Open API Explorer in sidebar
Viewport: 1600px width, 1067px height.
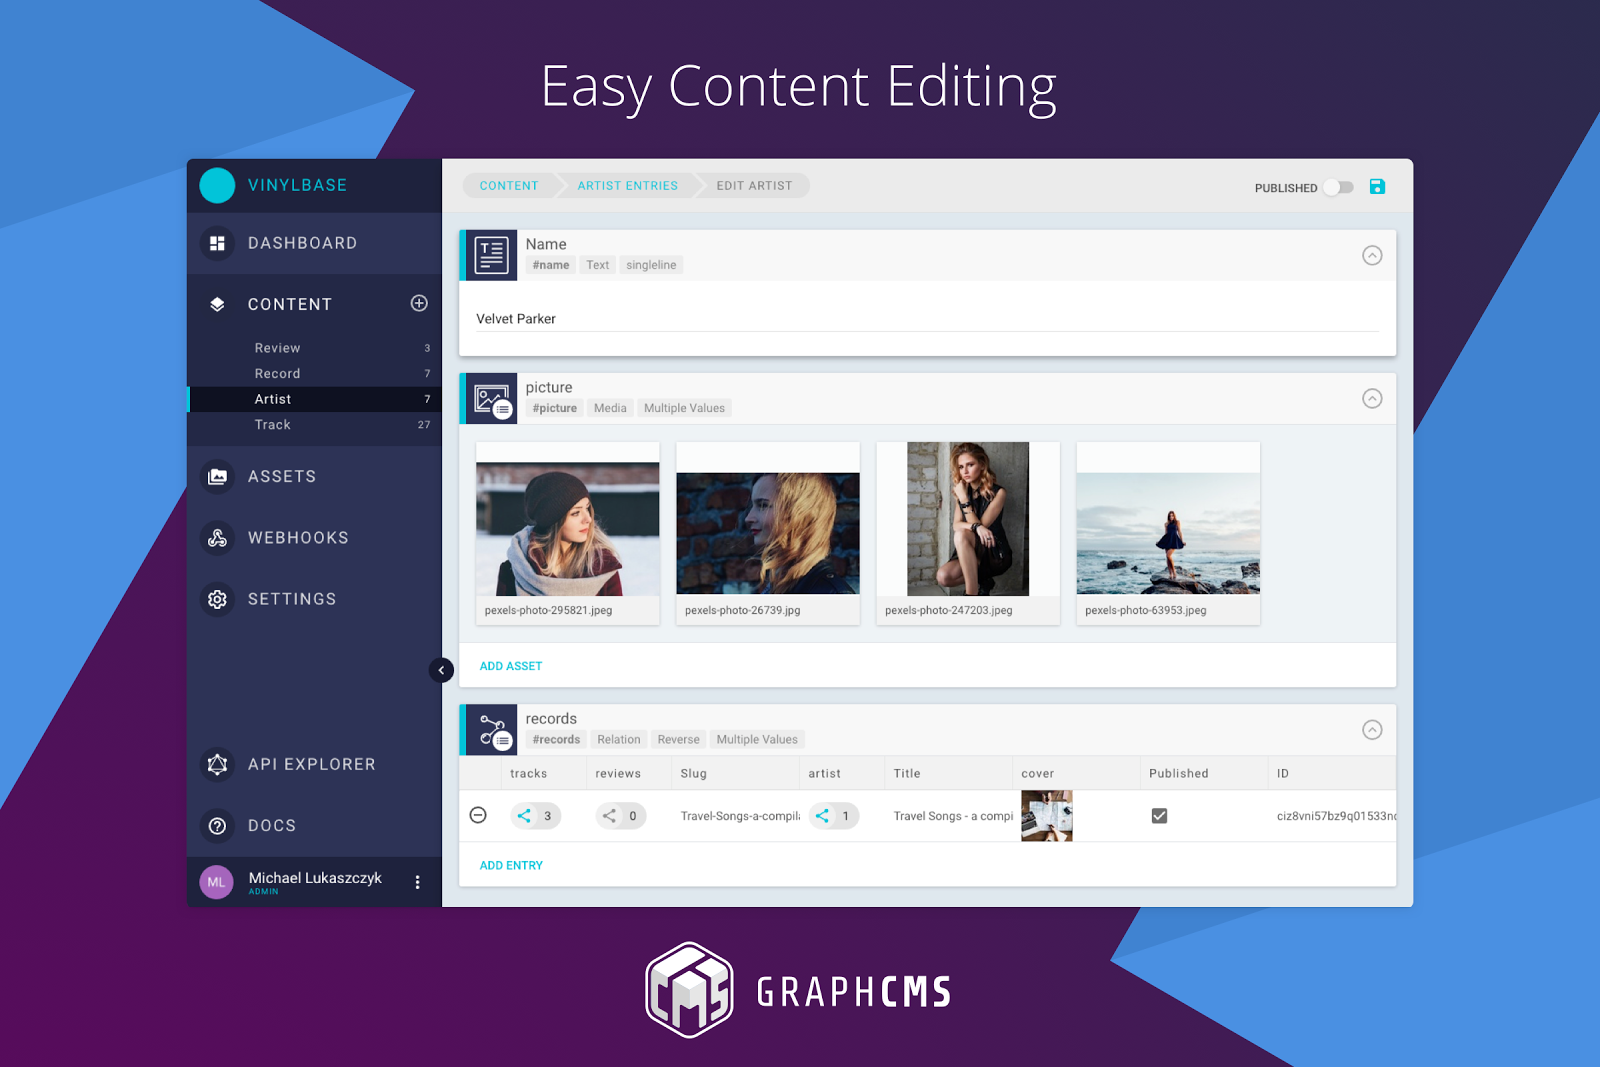(x=314, y=765)
